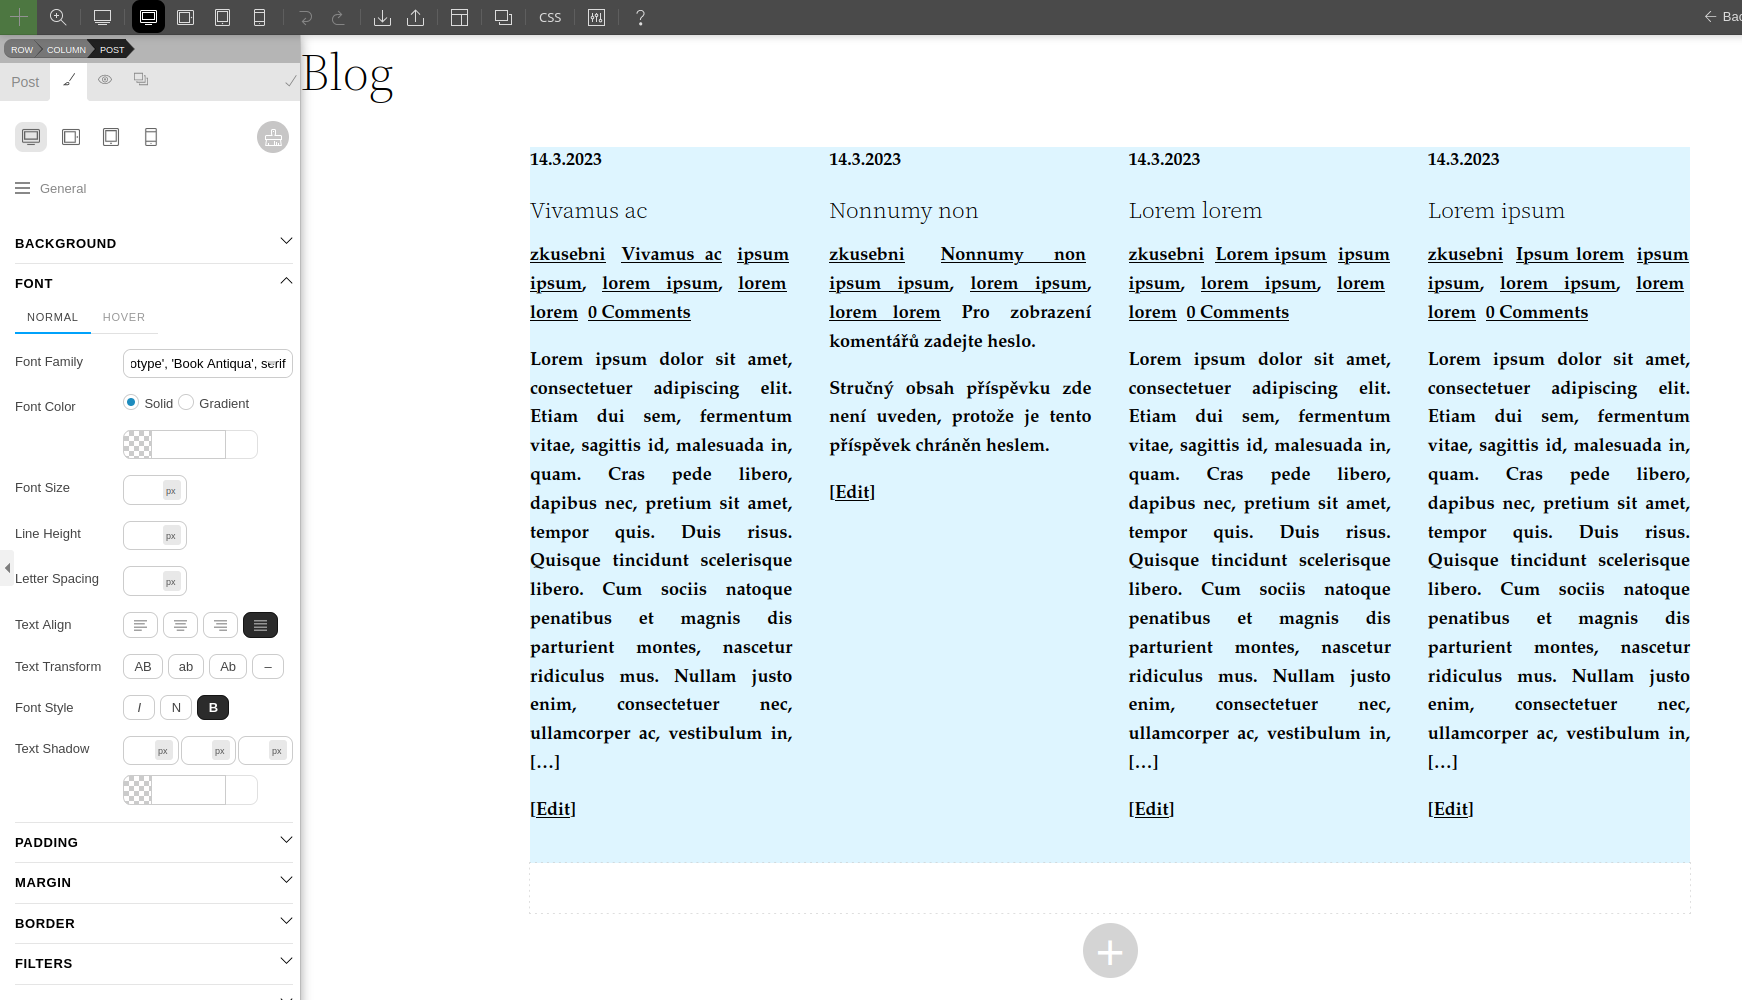Click the export (upload arrow) icon
This screenshot has height=1000, width=1742.
pyautogui.click(x=416, y=17)
